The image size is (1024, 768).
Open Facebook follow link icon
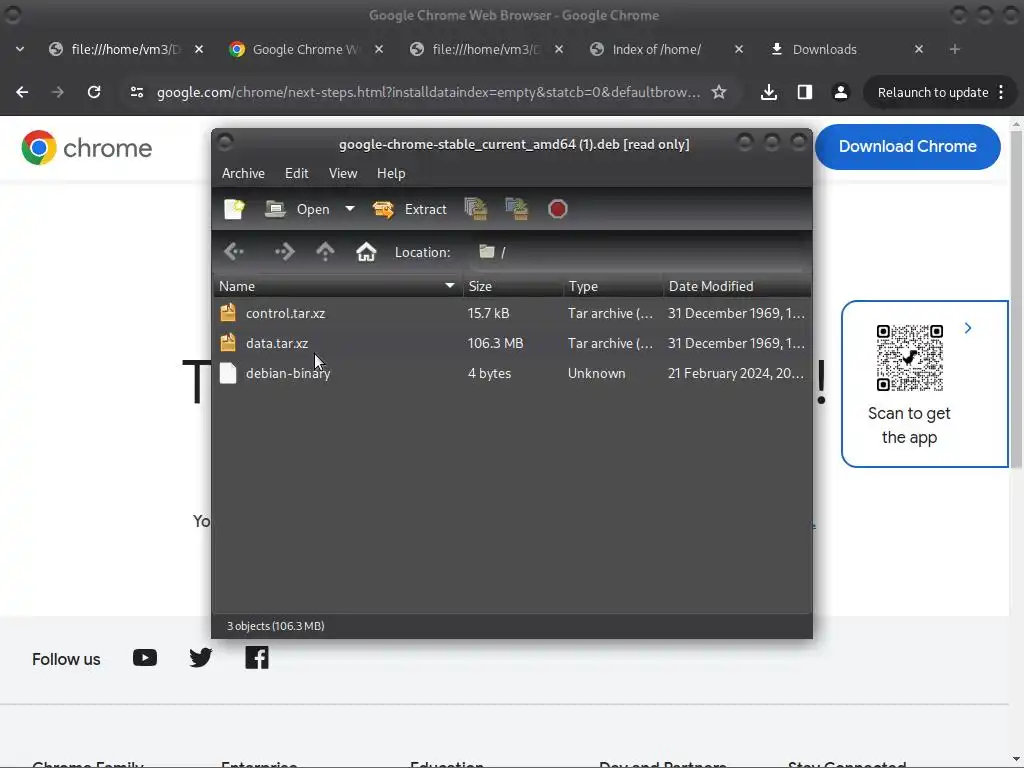tap(257, 658)
